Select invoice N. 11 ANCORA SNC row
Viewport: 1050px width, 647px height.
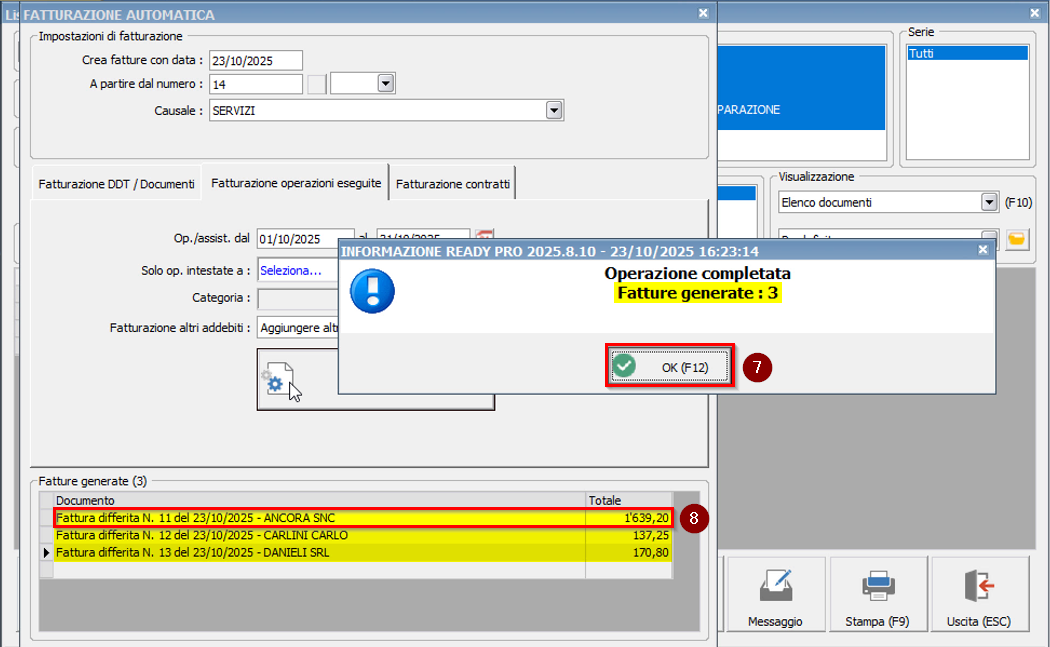coord(320,518)
